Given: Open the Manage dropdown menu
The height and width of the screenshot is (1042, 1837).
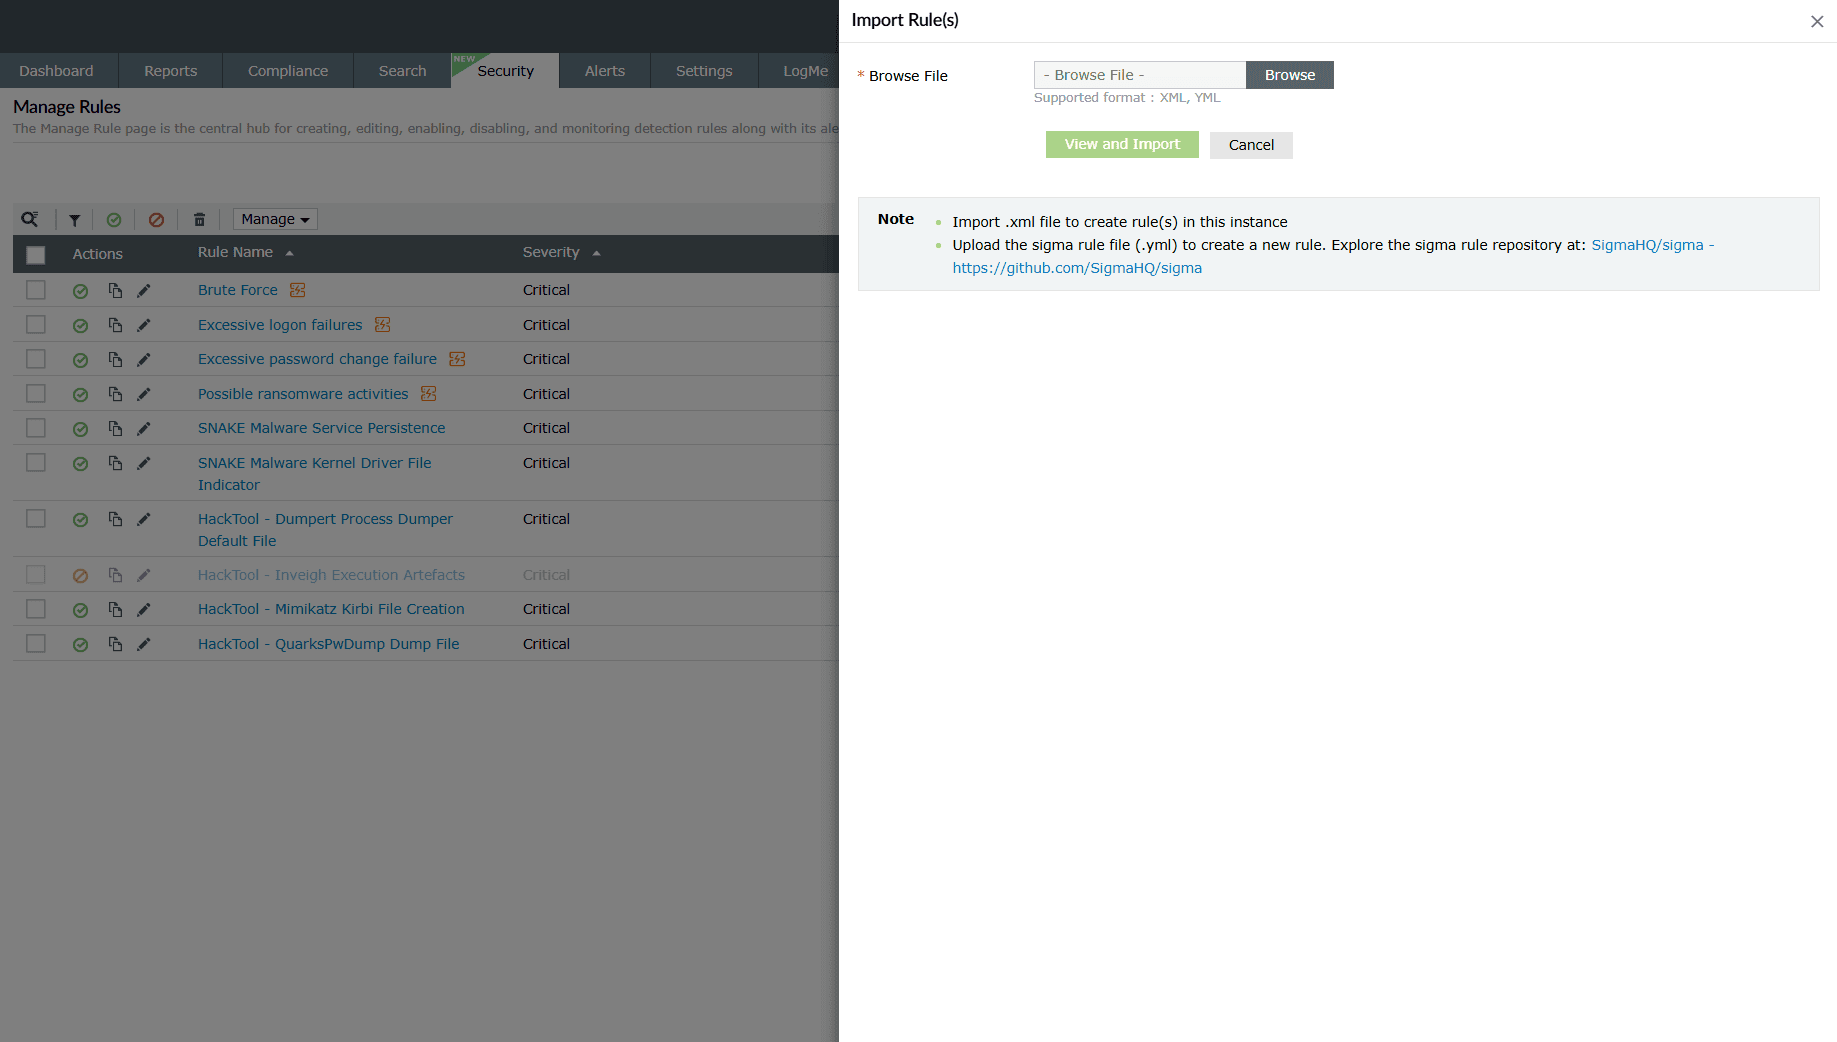Looking at the screenshot, I should [274, 218].
